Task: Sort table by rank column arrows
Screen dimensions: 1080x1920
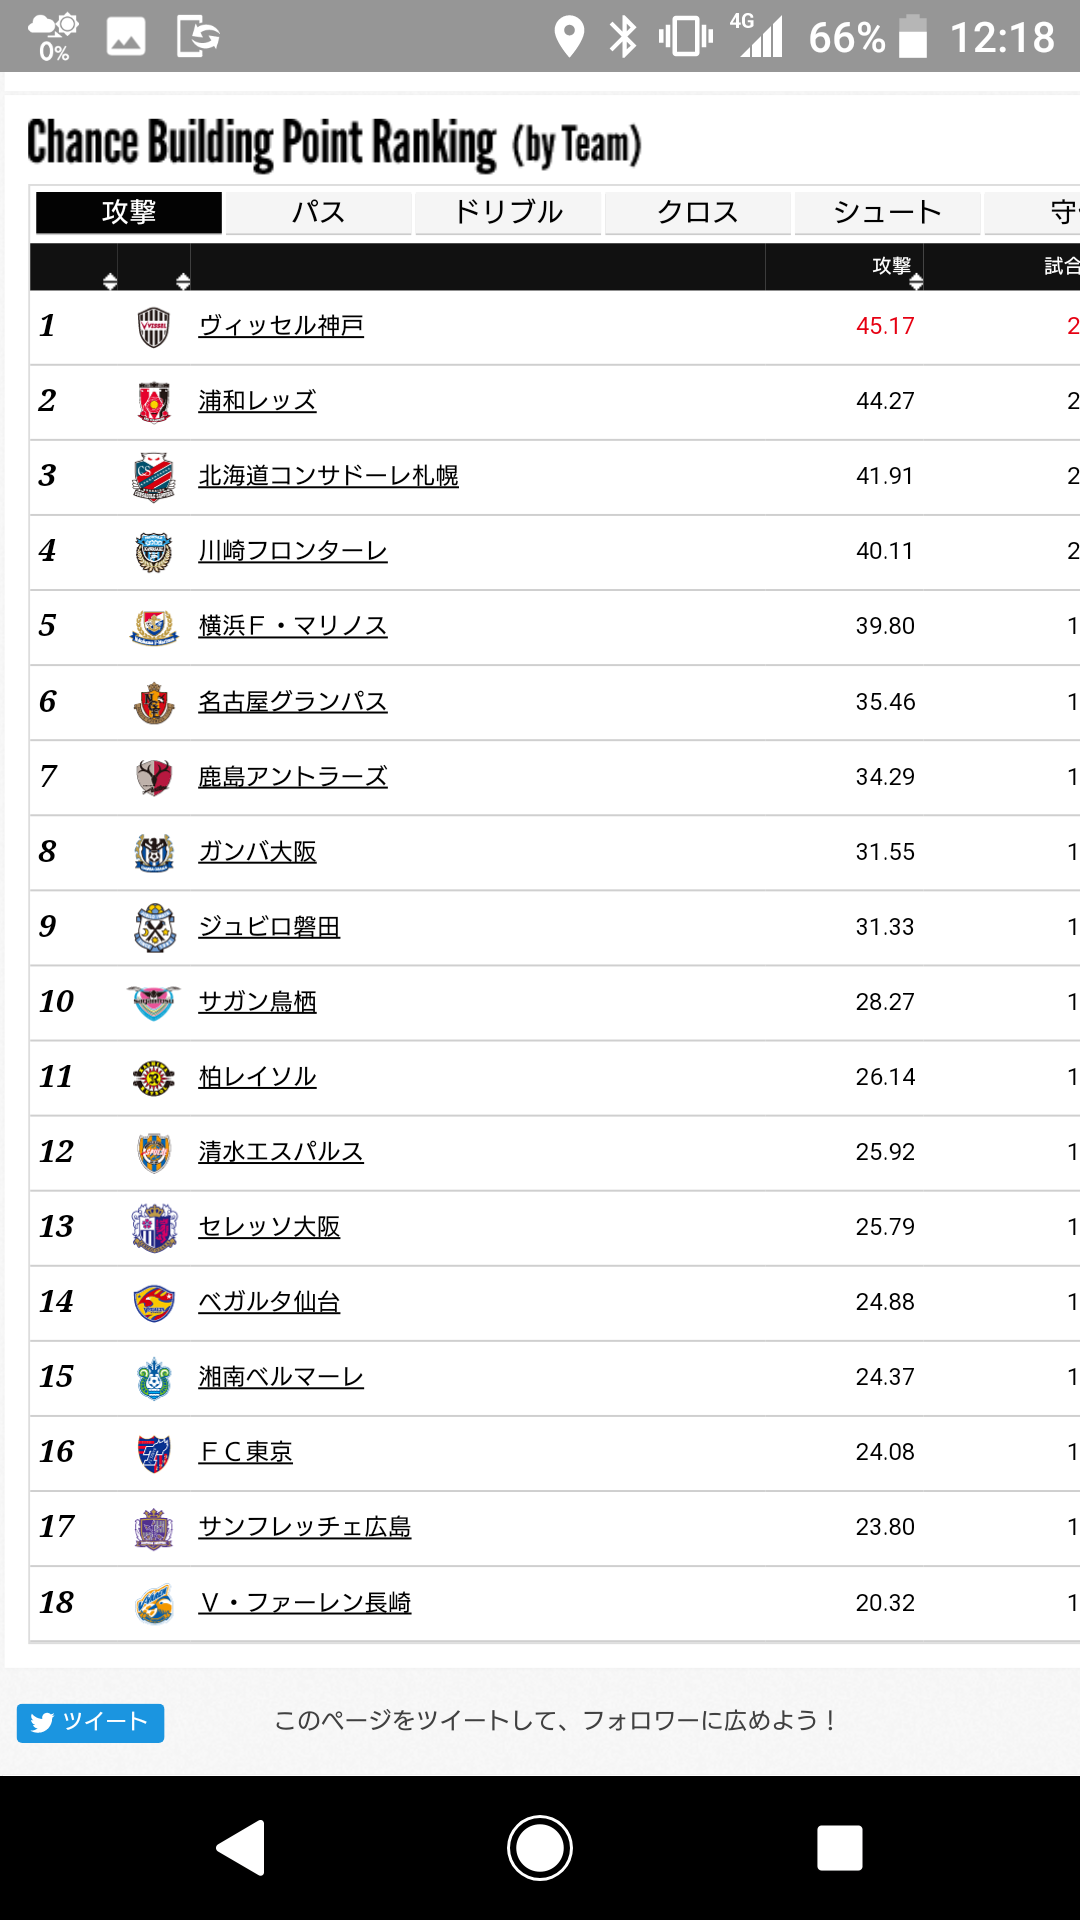Action: [x=110, y=280]
